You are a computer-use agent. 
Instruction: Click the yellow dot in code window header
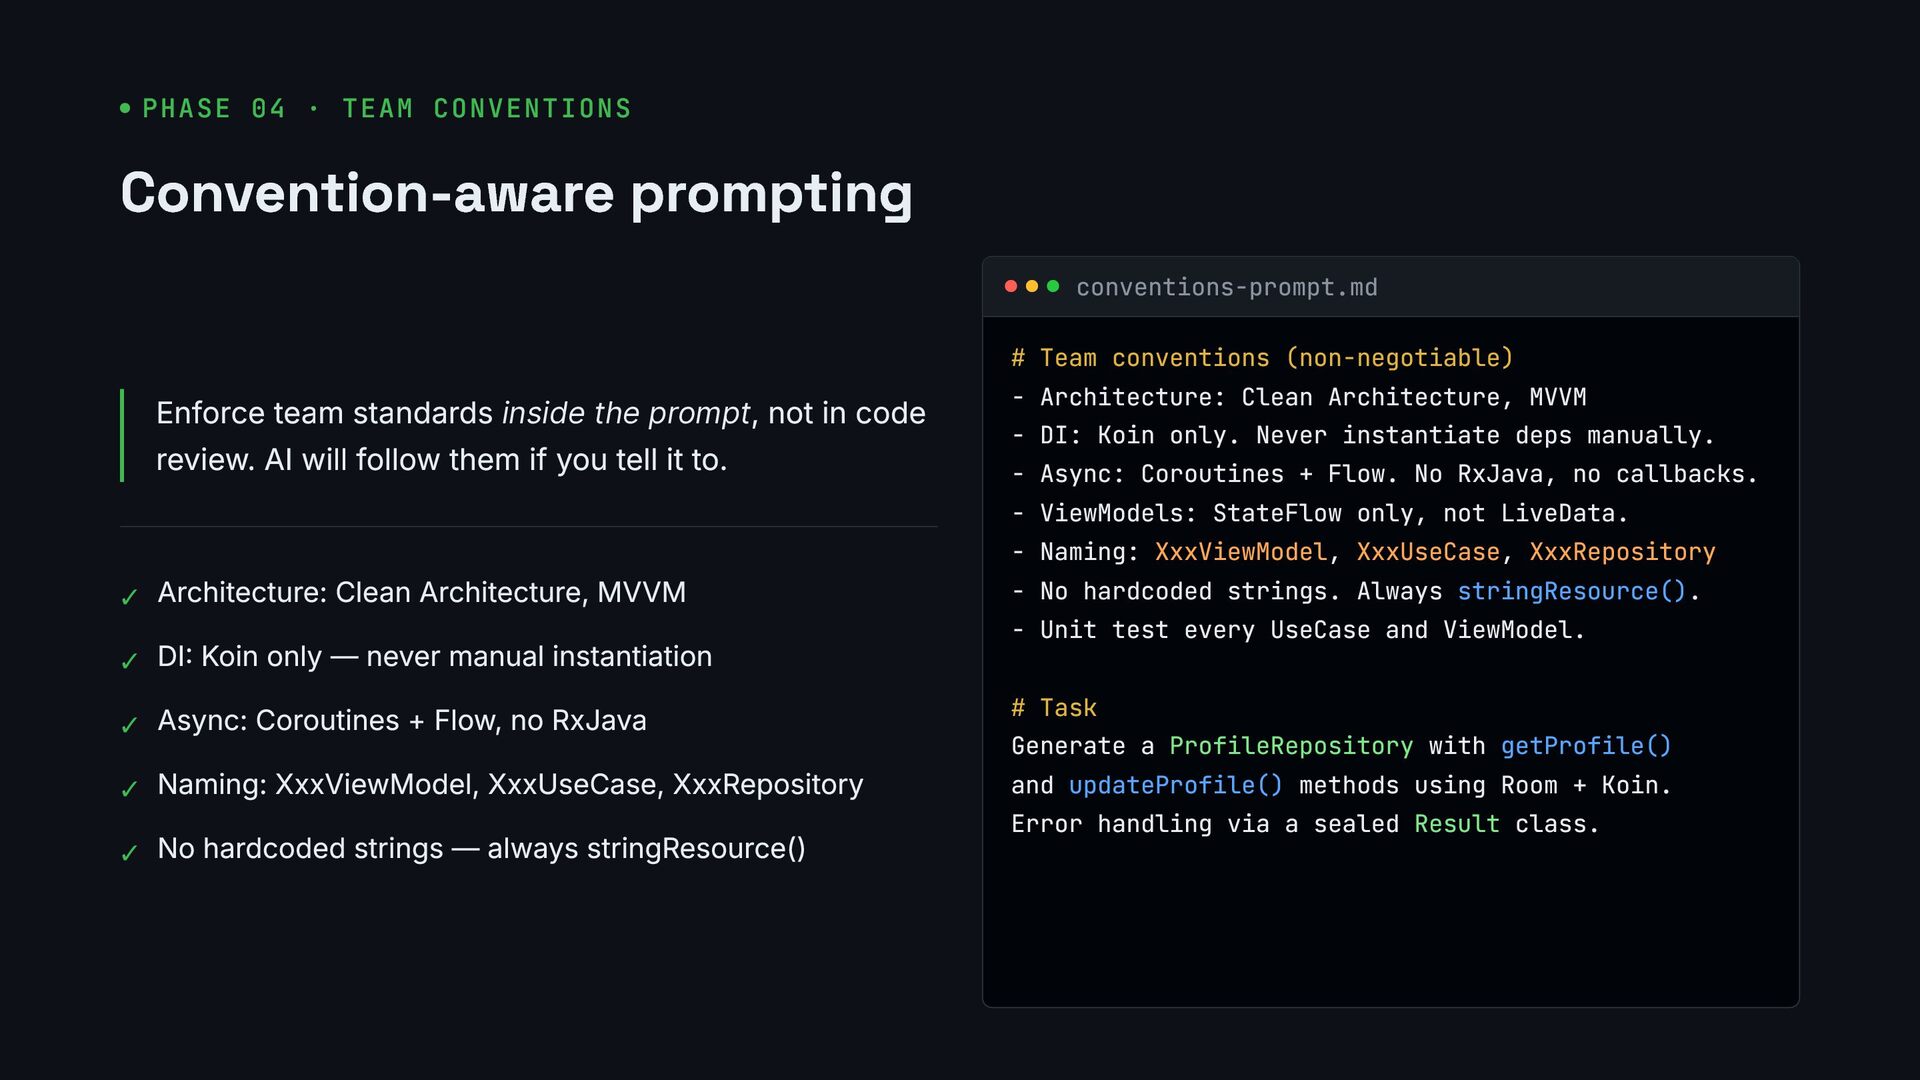click(1032, 287)
